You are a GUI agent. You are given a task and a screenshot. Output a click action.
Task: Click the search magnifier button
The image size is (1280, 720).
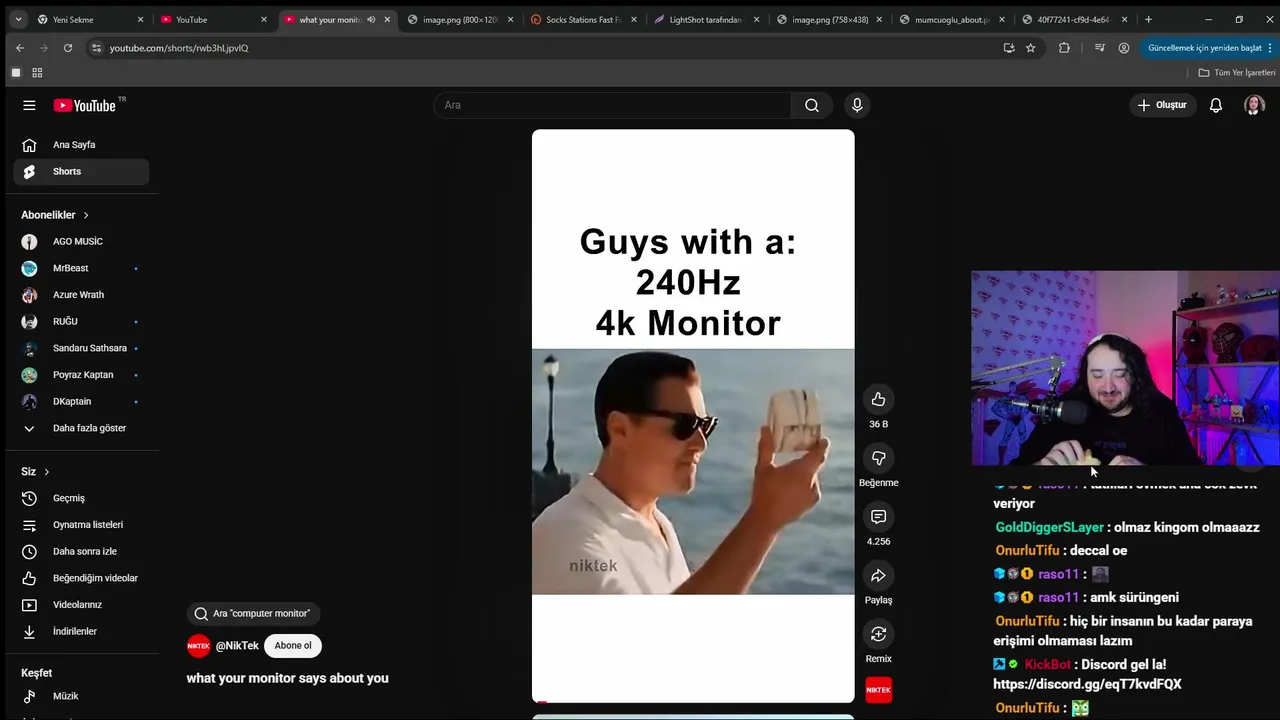tap(812, 105)
